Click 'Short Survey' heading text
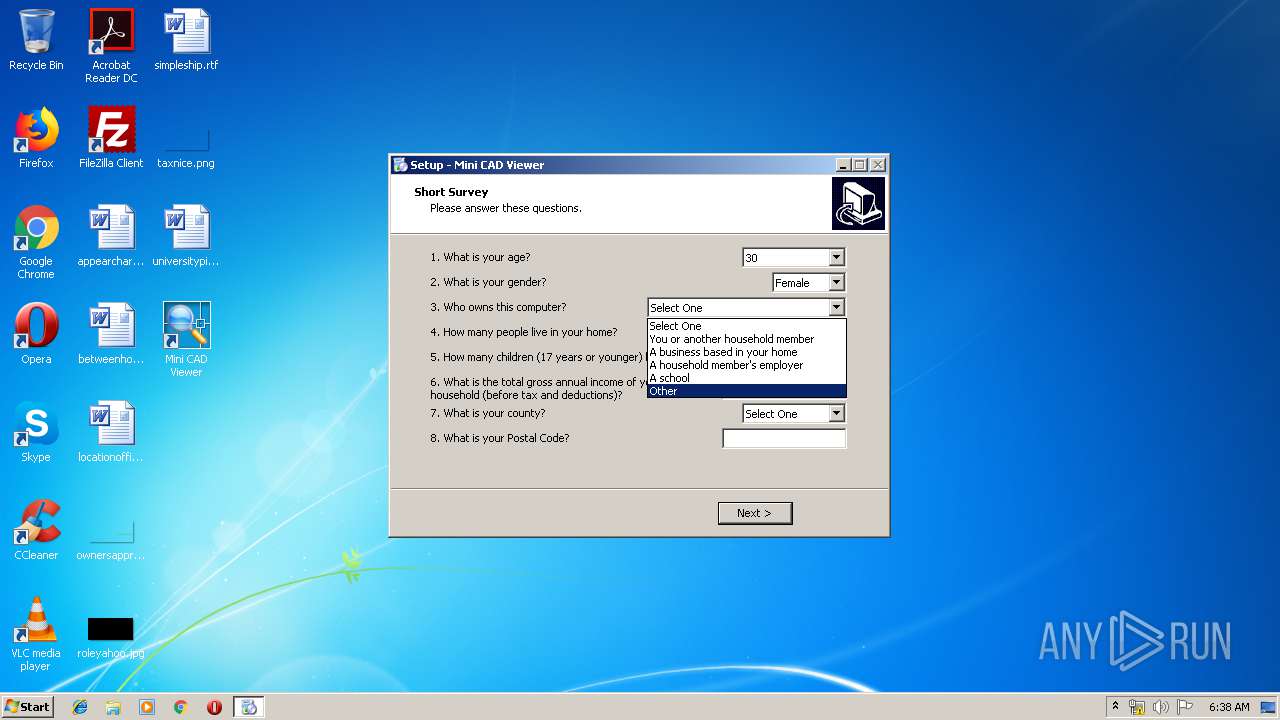The image size is (1280, 720). [x=451, y=192]
